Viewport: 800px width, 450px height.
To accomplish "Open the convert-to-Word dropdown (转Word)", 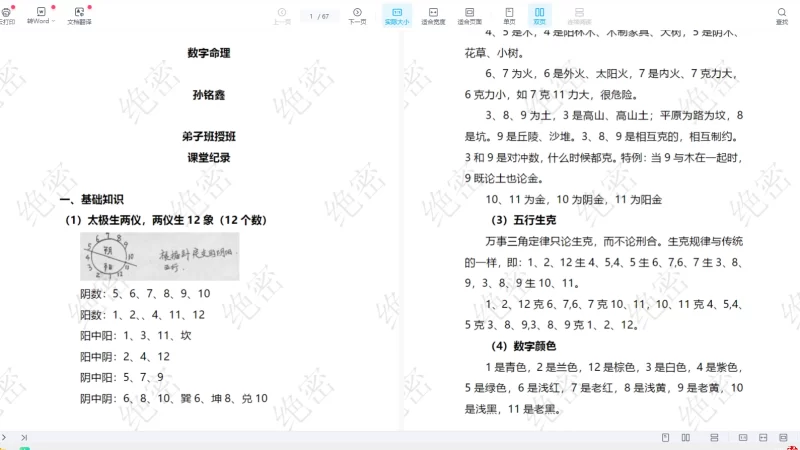I will coord(41,15).
